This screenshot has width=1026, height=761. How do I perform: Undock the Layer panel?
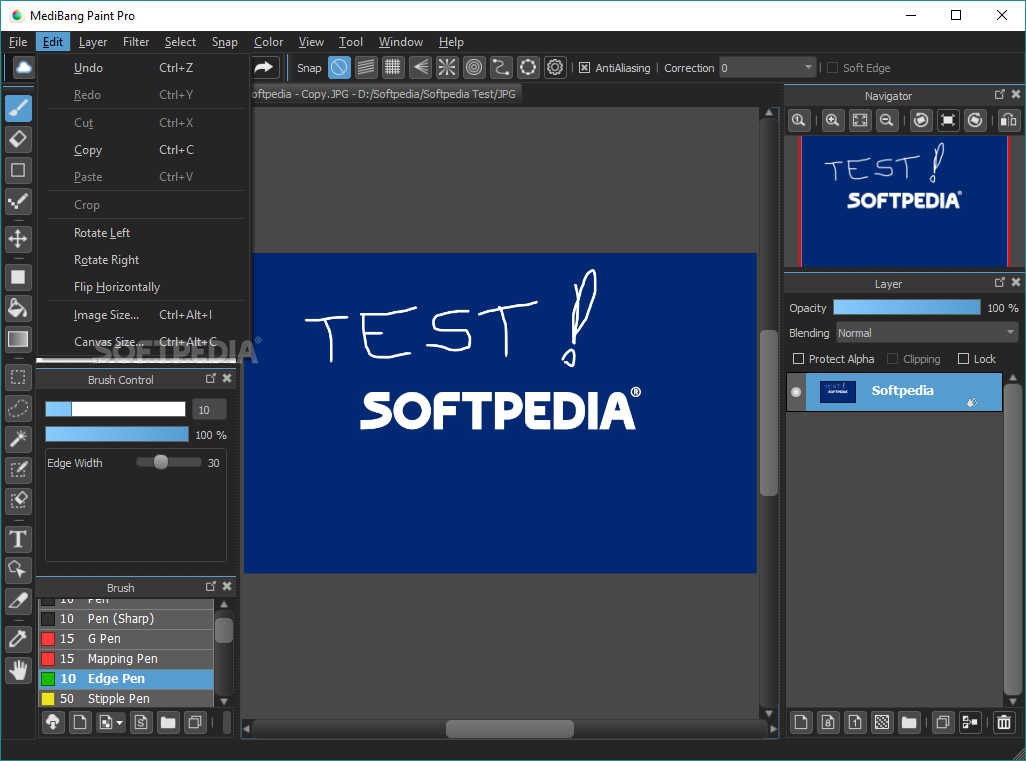tap(999, 283)
